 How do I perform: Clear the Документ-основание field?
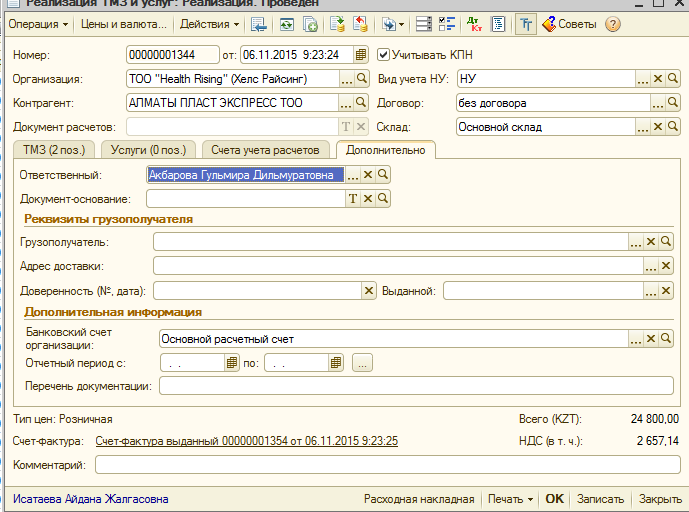click(x=368, y=199)
